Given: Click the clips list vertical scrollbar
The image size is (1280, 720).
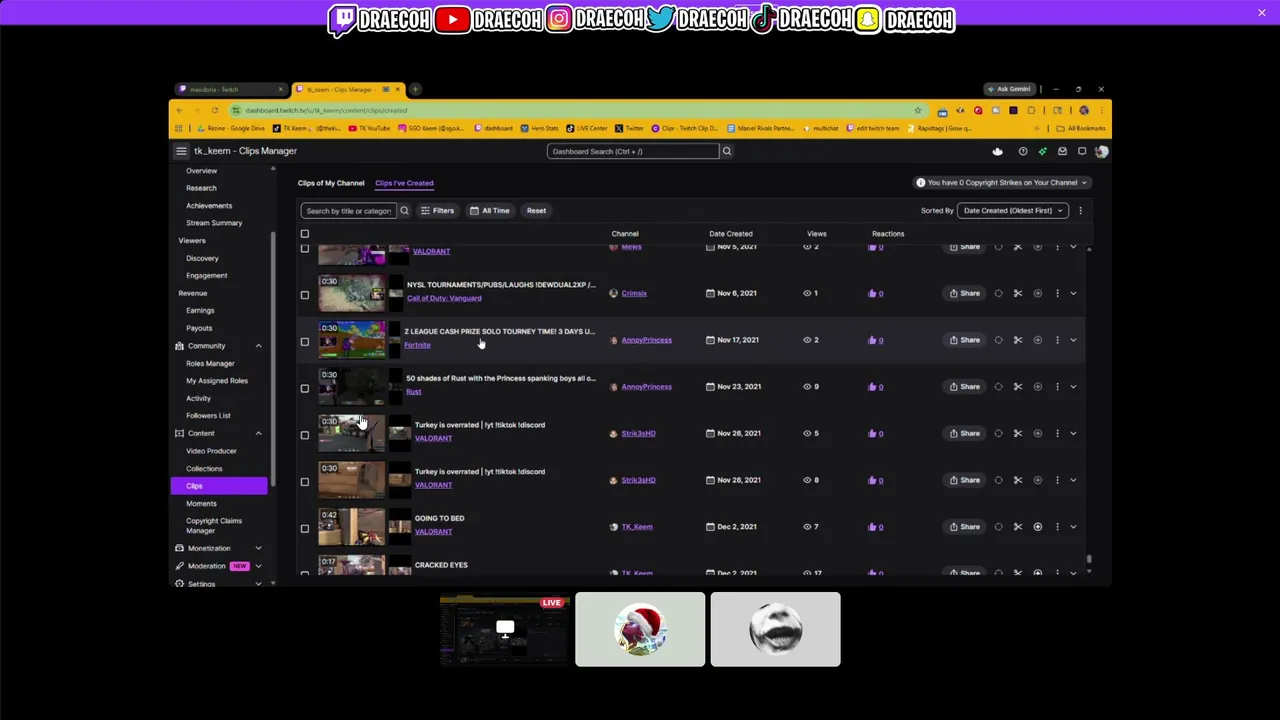Looking at the screenshot, I should (1089, 560).
